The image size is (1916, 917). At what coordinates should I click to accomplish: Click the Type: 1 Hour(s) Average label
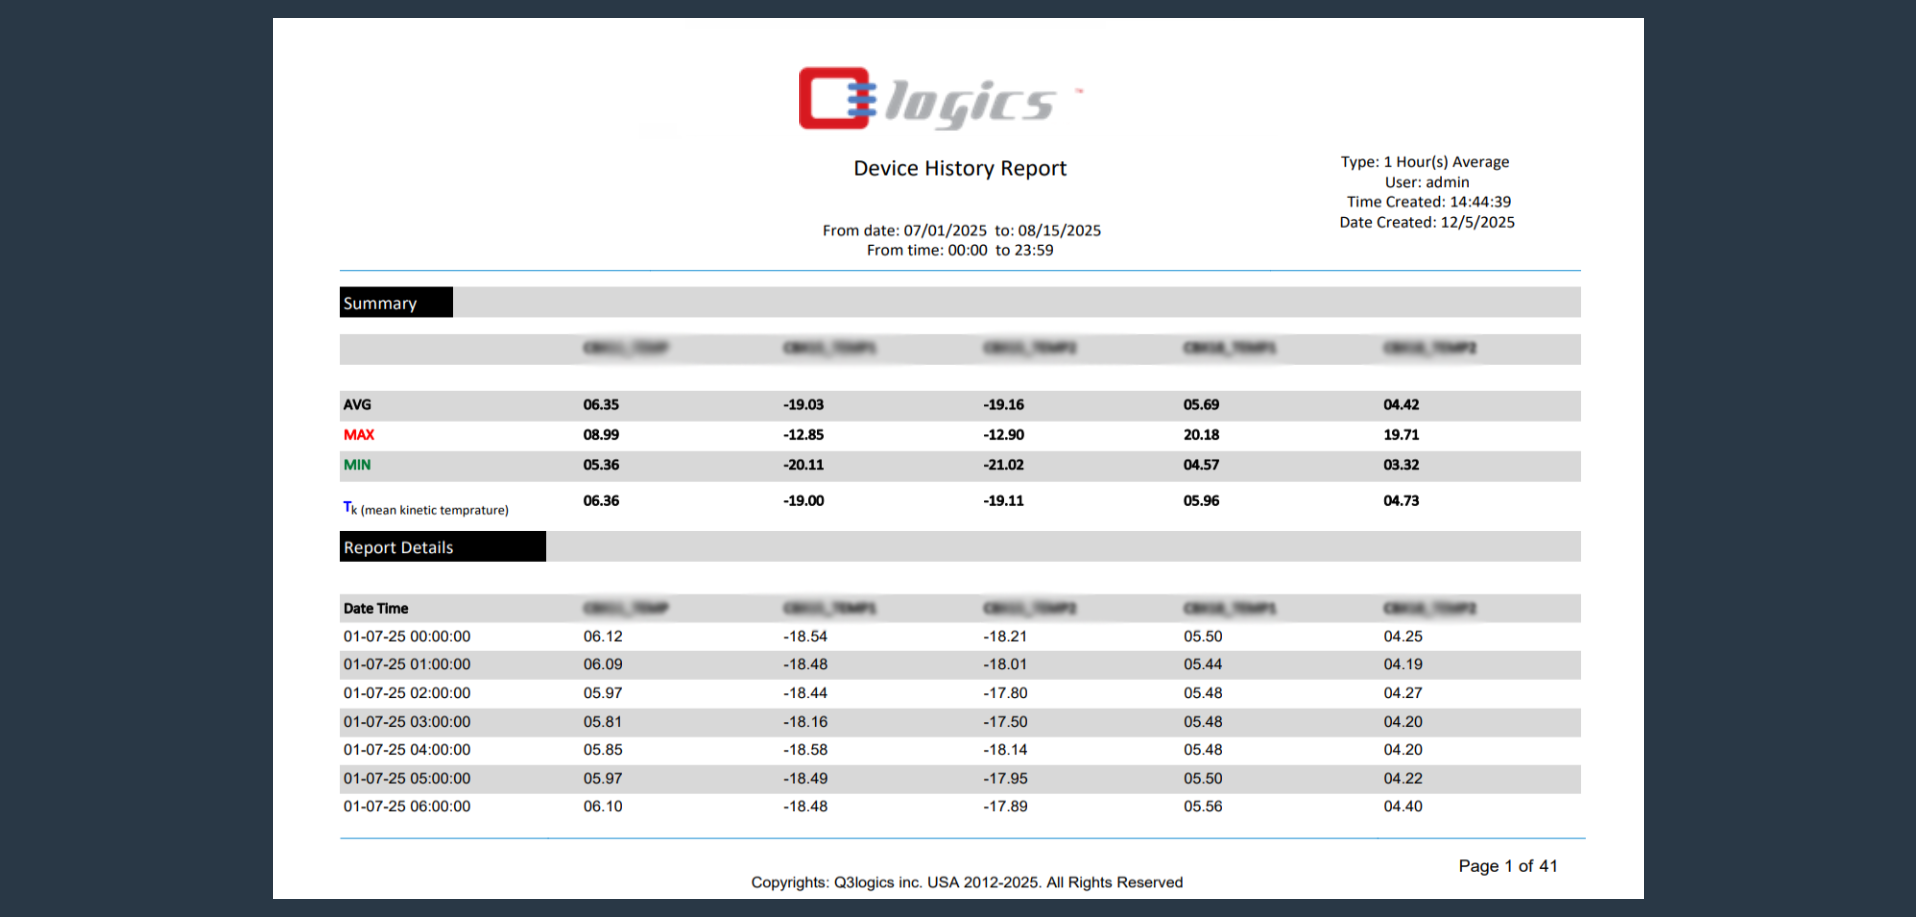(x=1425, y=161)
